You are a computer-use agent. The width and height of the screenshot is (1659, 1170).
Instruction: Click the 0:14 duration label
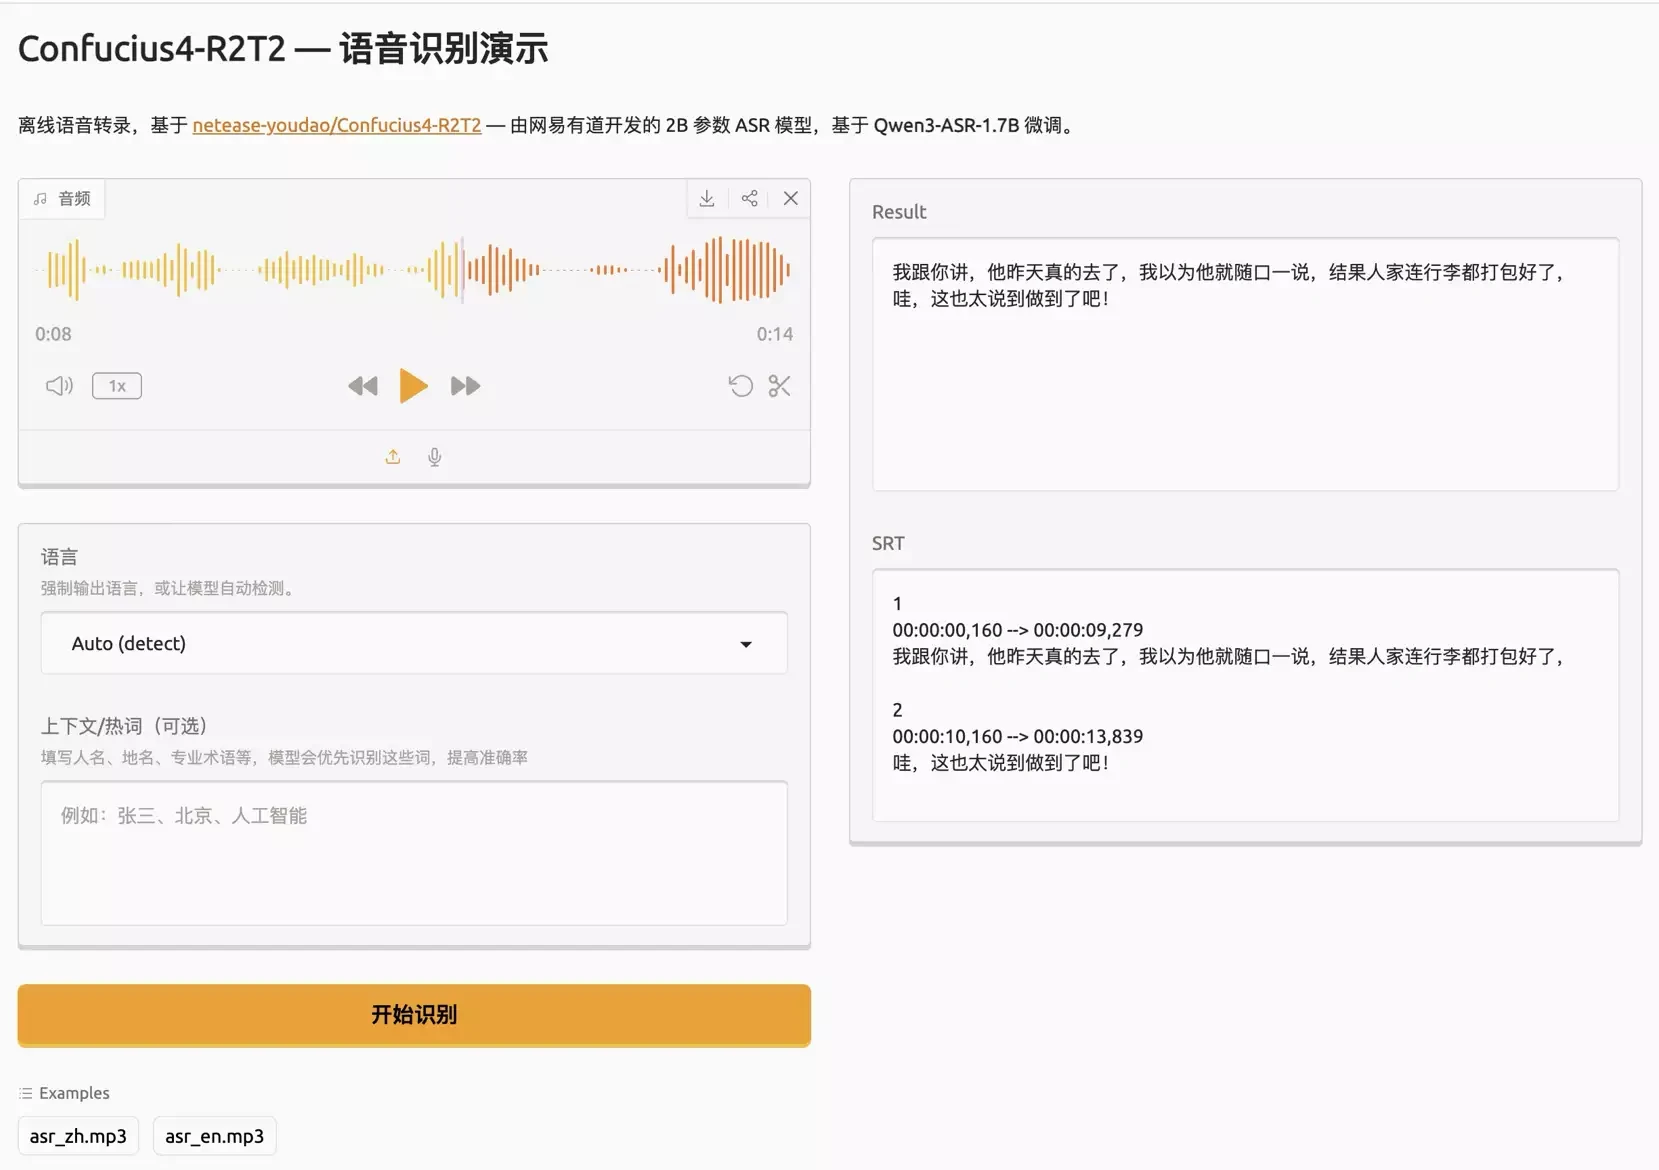coord(774,334)
